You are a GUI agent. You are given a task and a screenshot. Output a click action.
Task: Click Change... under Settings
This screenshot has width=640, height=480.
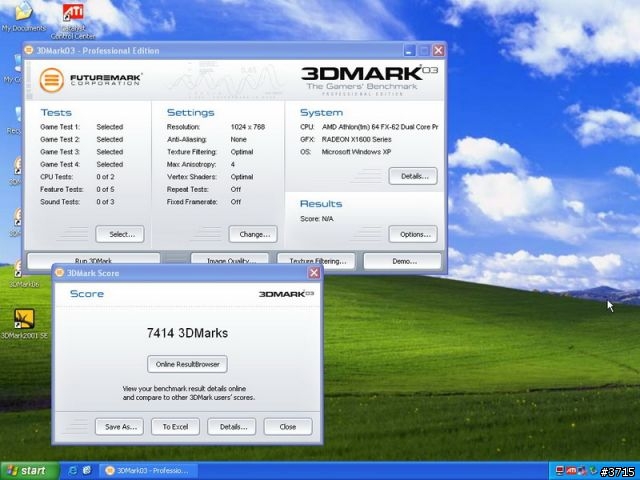point(253,234)
